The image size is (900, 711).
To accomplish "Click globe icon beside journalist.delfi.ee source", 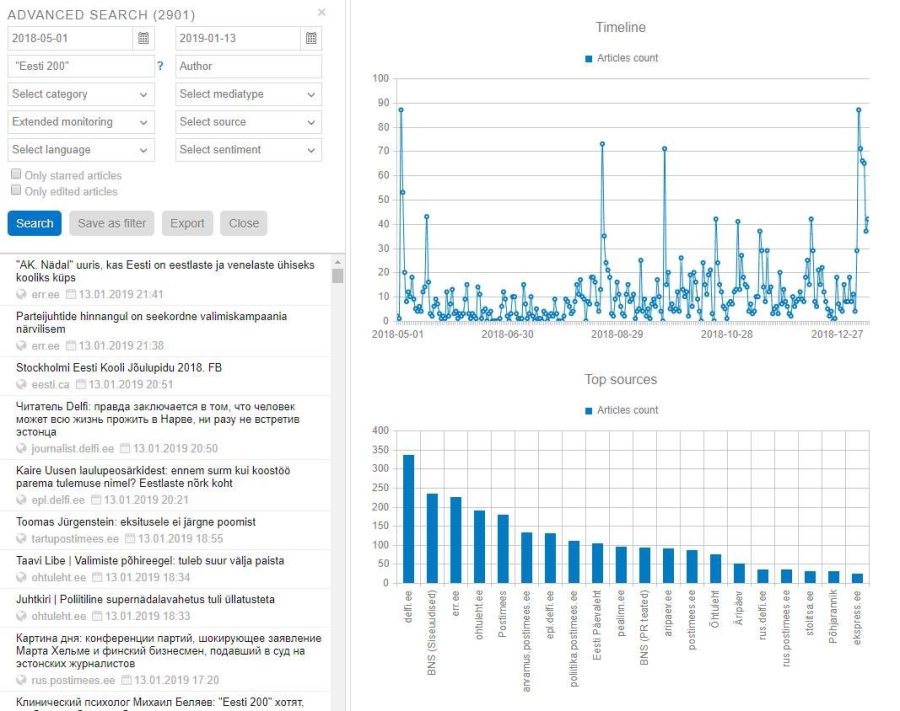I will click(x=21, y=449).
